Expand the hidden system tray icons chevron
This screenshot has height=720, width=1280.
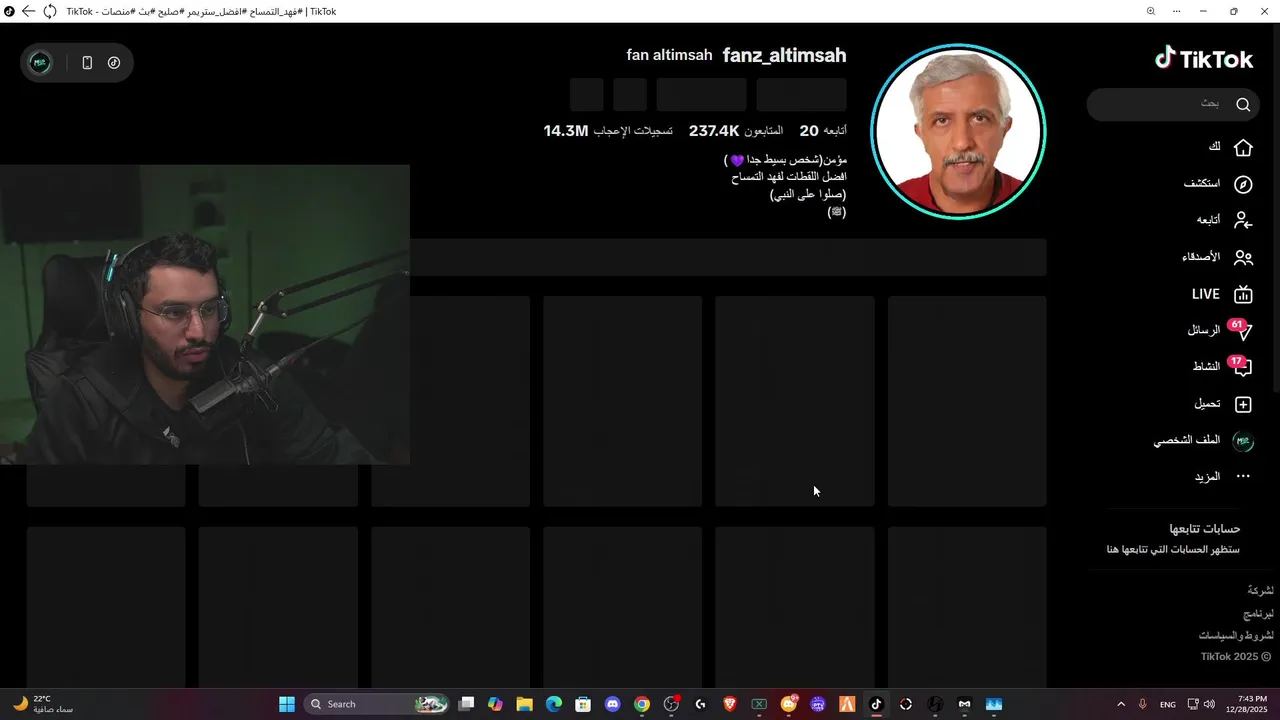(1121, 704)
